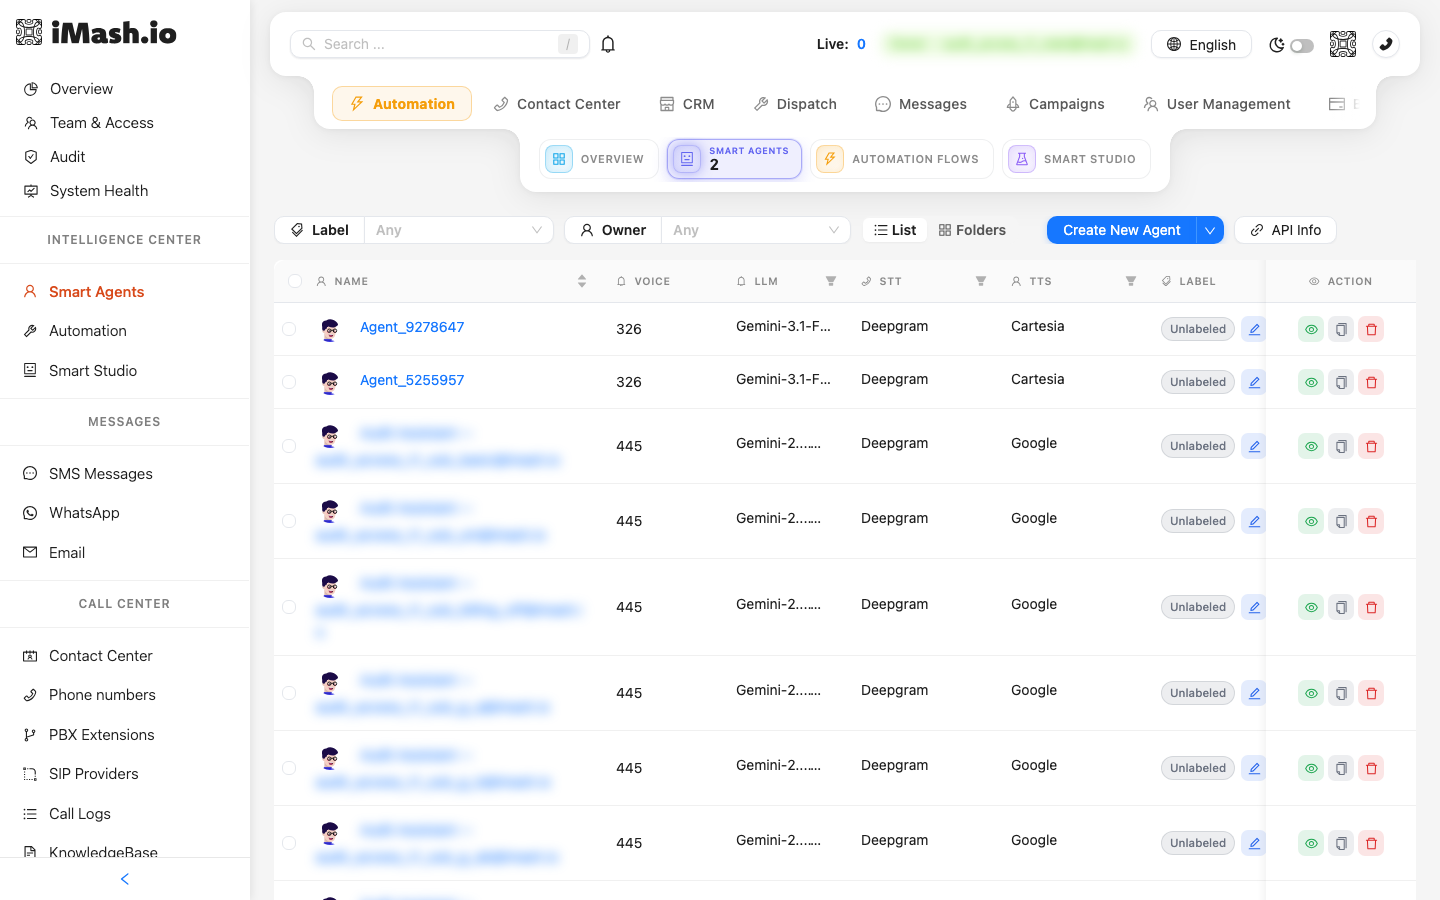Select the checkbox for Agent_9278647
Viewport: 1440px width, 900px height.
[289, 329]
